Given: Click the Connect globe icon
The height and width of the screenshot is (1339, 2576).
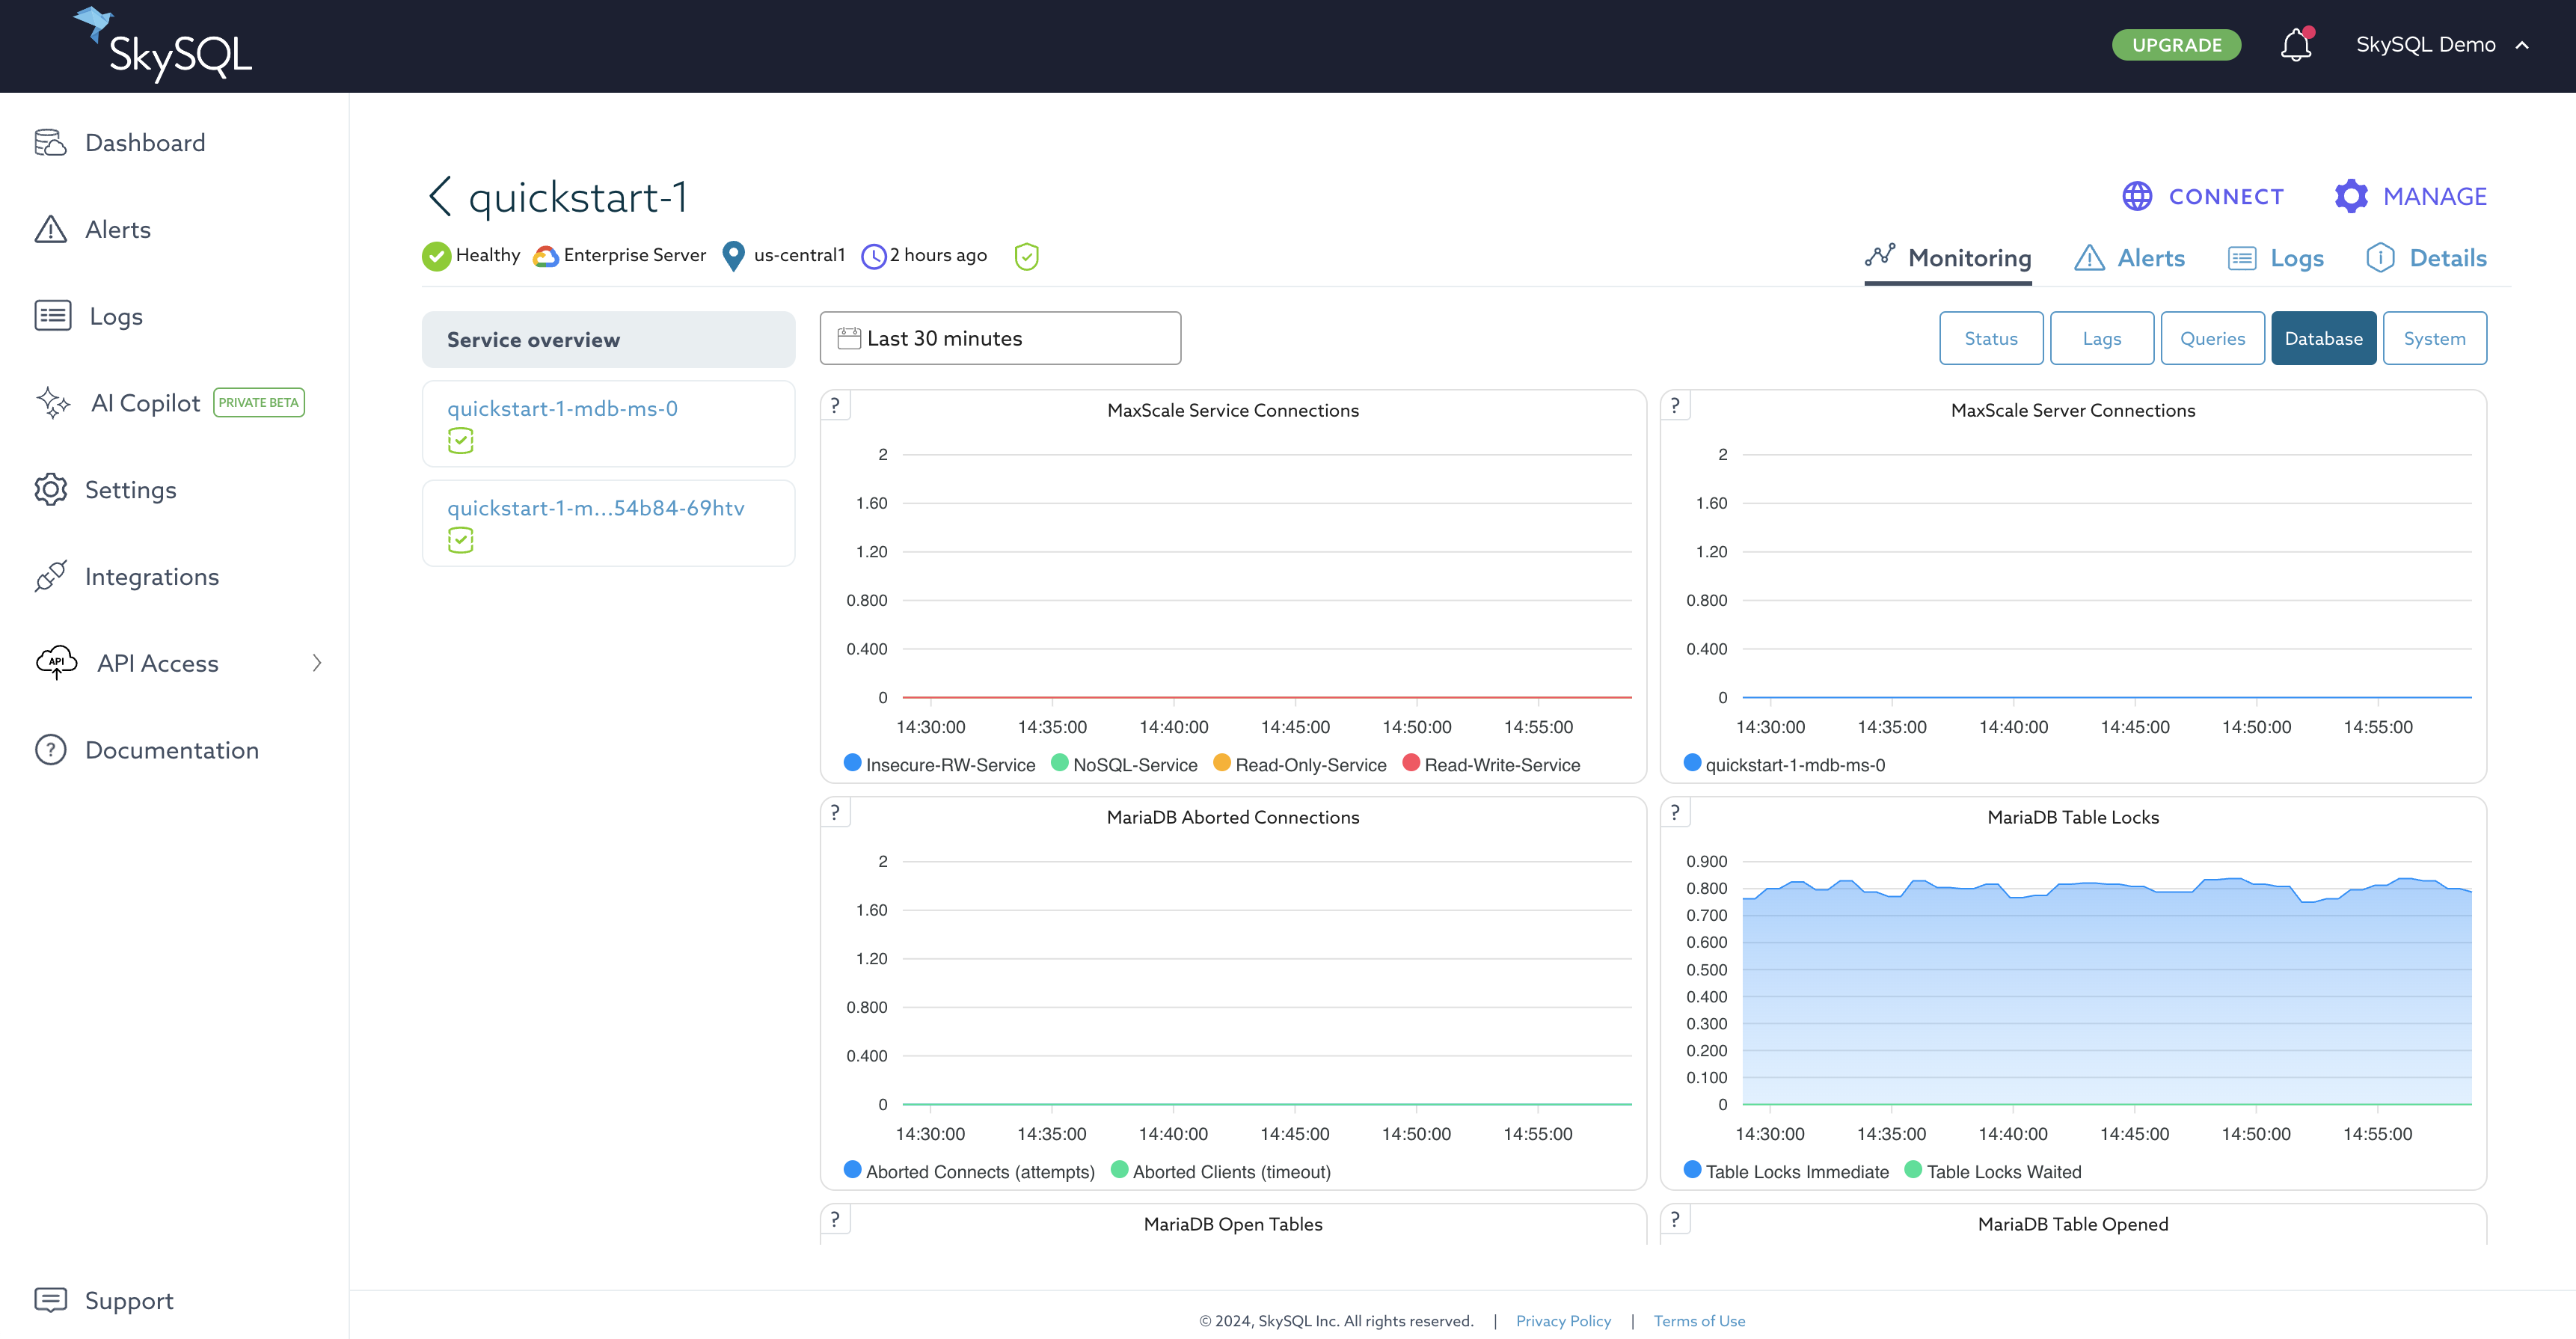Looking at the screenshot, I should [x=2137, y=196].
